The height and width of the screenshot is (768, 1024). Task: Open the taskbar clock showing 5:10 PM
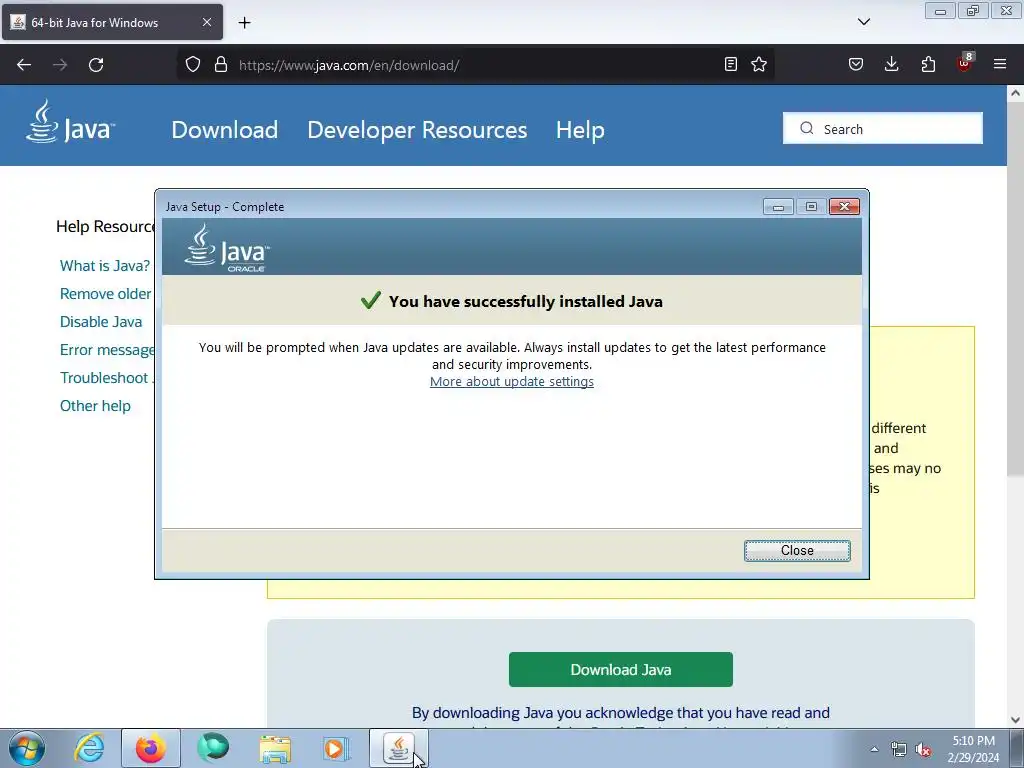(x=973, y=749)
